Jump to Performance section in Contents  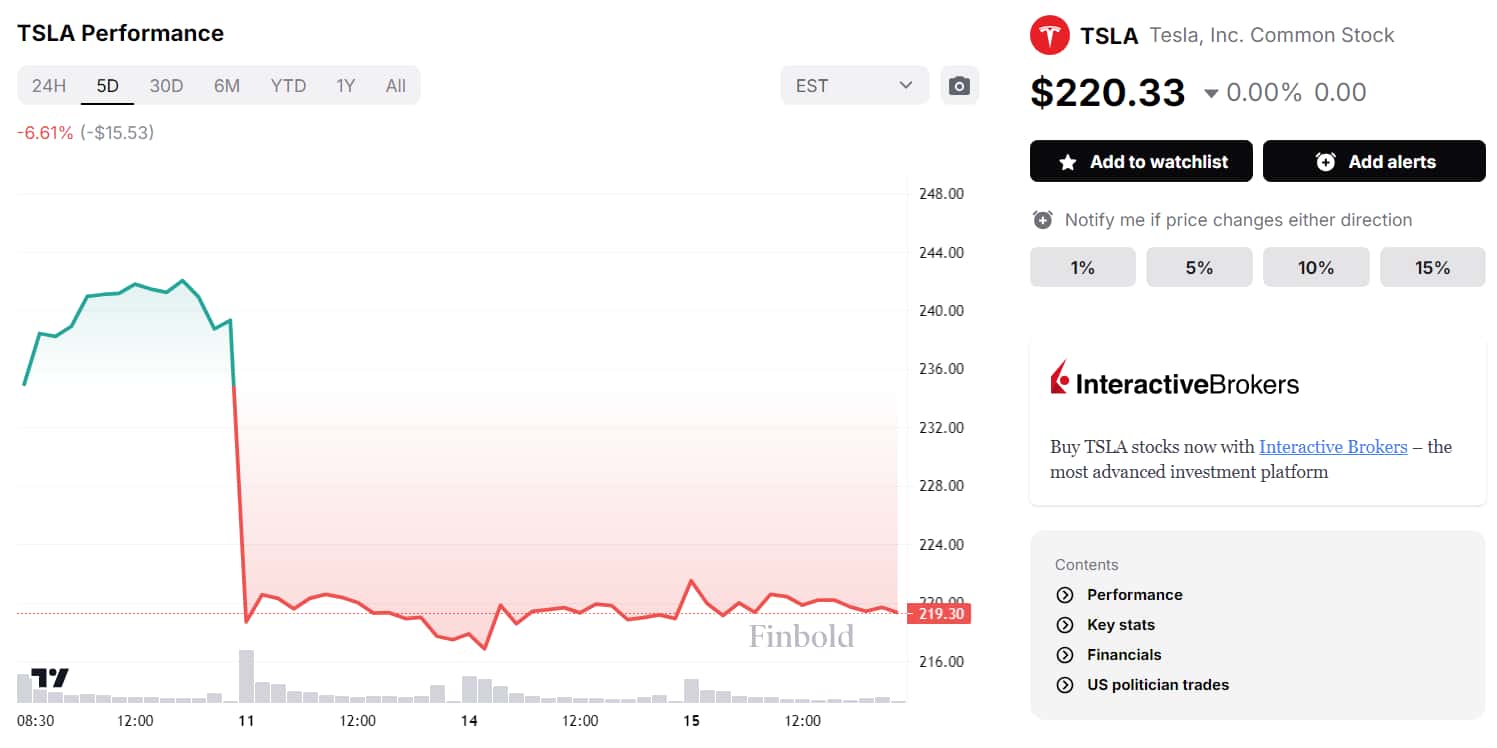point(1134,595)
